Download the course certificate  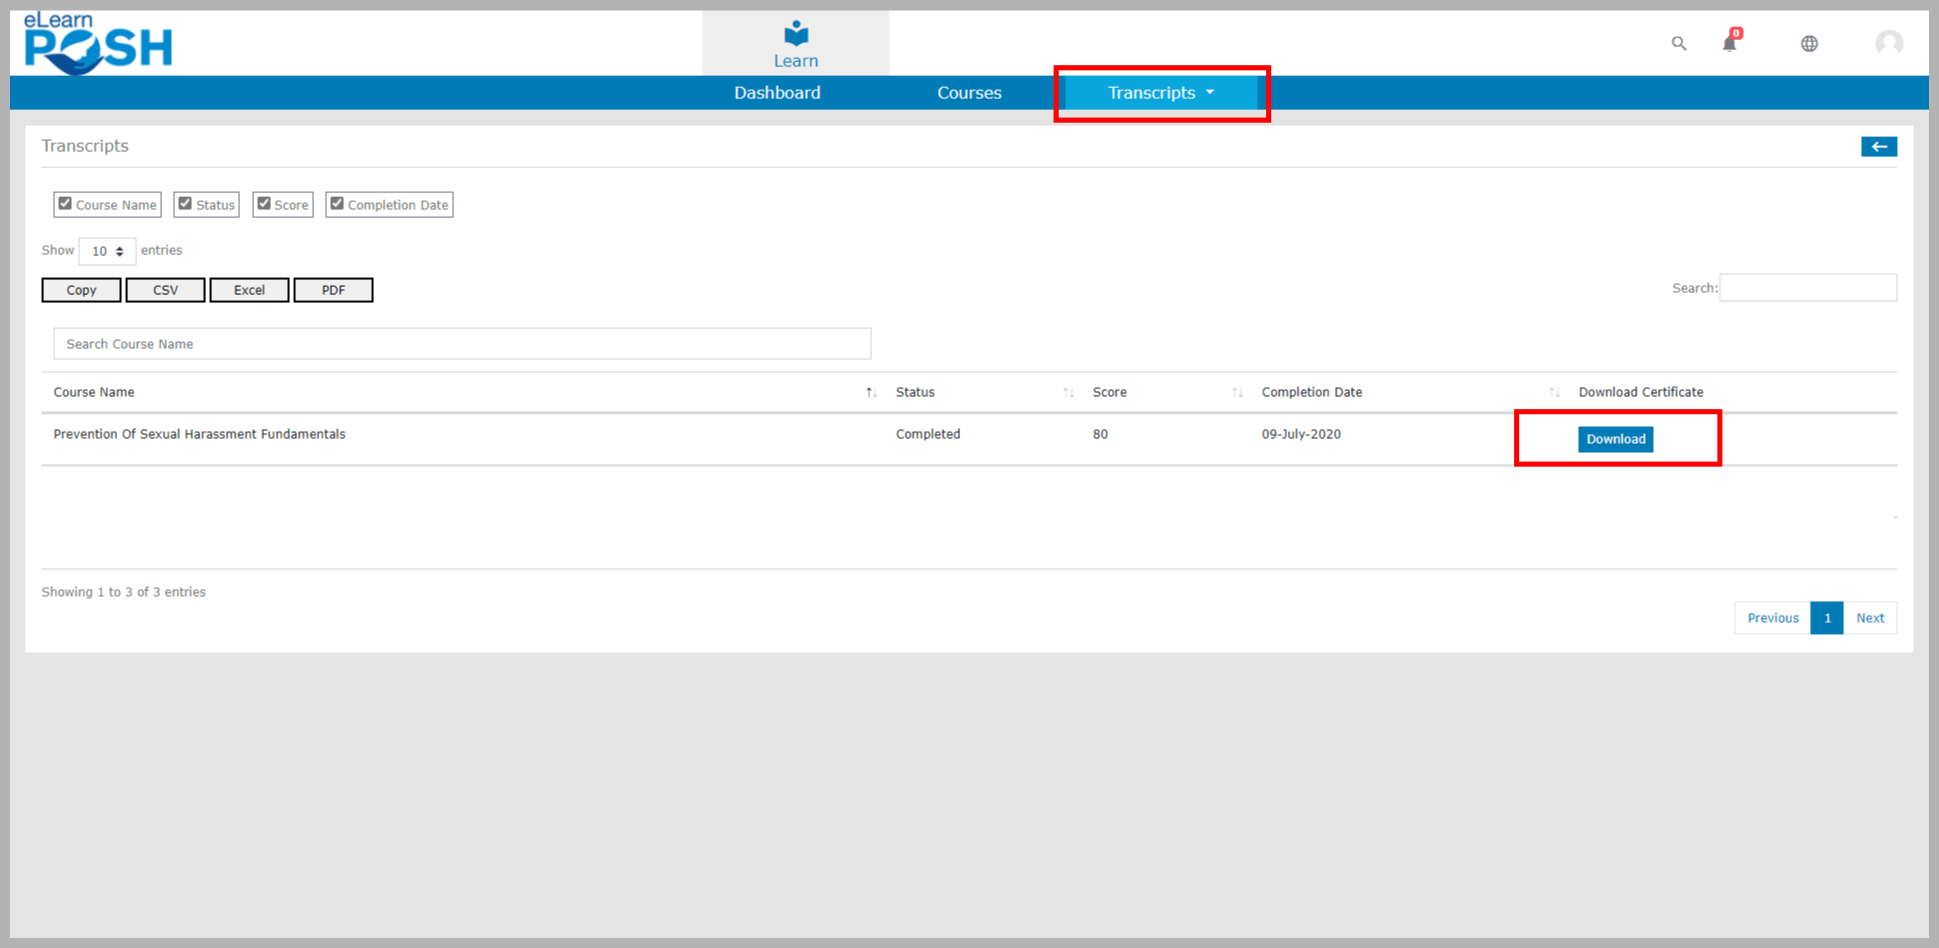click(x=1615, y=439)
